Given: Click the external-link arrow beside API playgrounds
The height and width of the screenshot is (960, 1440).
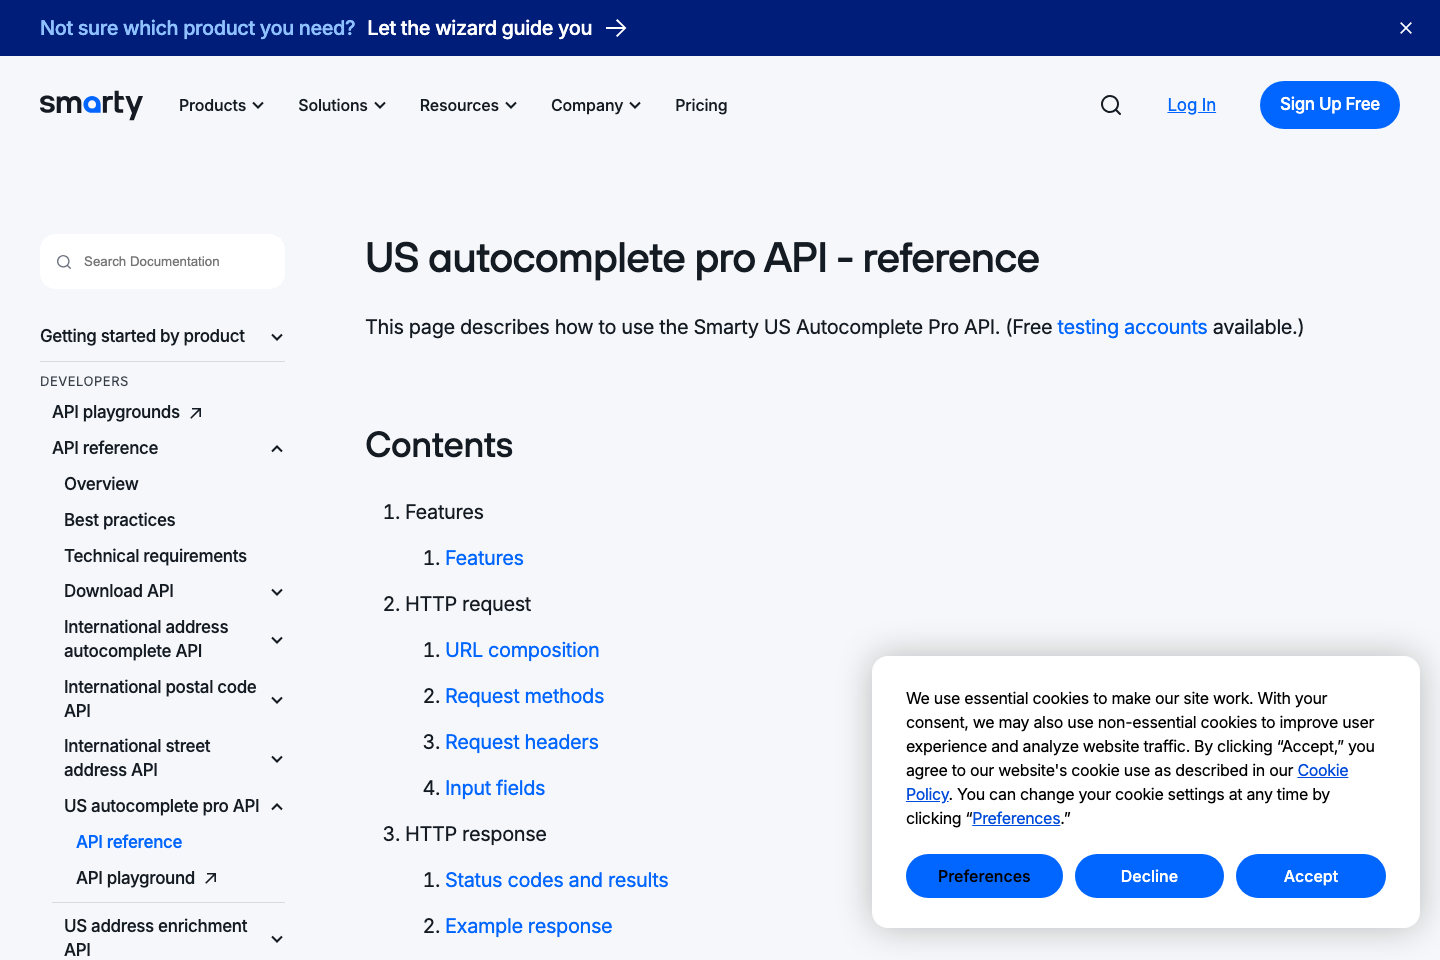Looking at the screenshot, I should 196,411.
